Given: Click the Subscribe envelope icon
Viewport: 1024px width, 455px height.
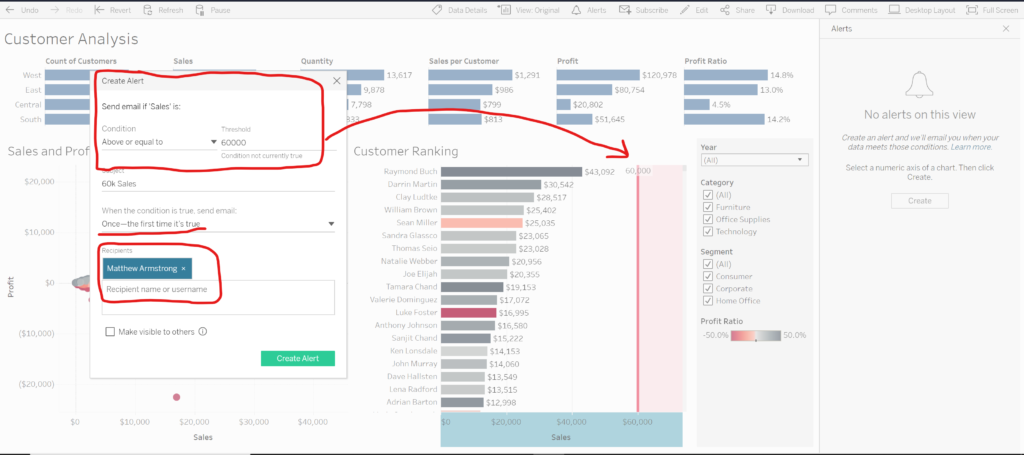Looking at the screenshot, I should (625, 10).
